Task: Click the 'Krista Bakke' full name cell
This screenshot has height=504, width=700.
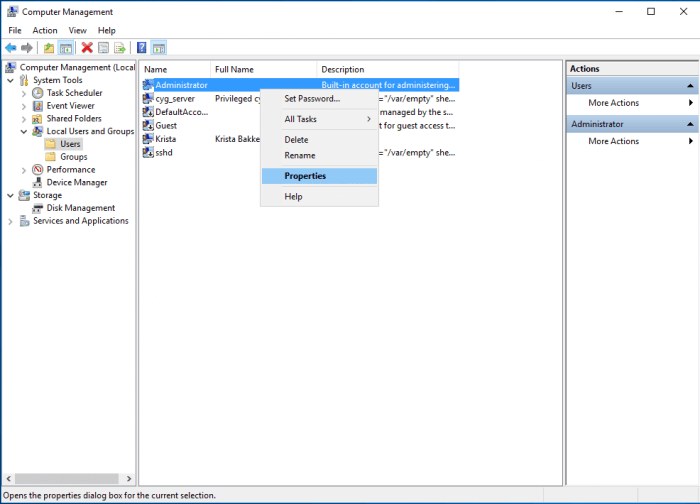Action: [x=238, y=139]
